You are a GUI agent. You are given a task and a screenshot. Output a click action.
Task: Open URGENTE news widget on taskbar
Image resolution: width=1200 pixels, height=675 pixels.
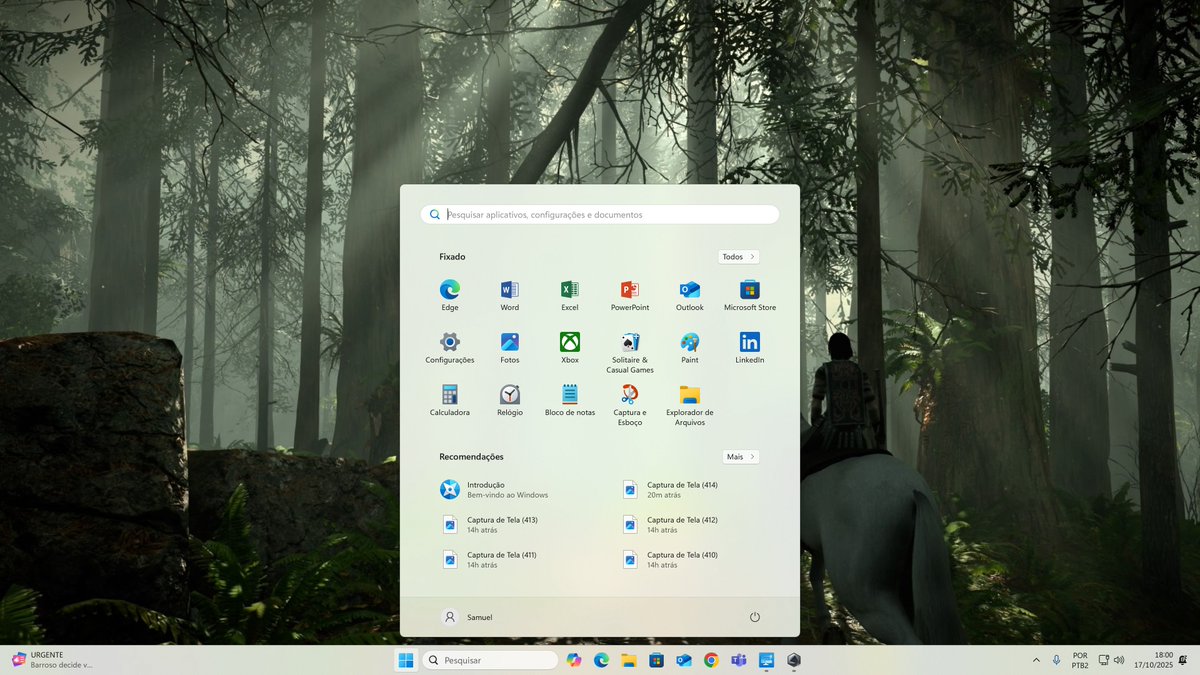click(x=52, y=660)
